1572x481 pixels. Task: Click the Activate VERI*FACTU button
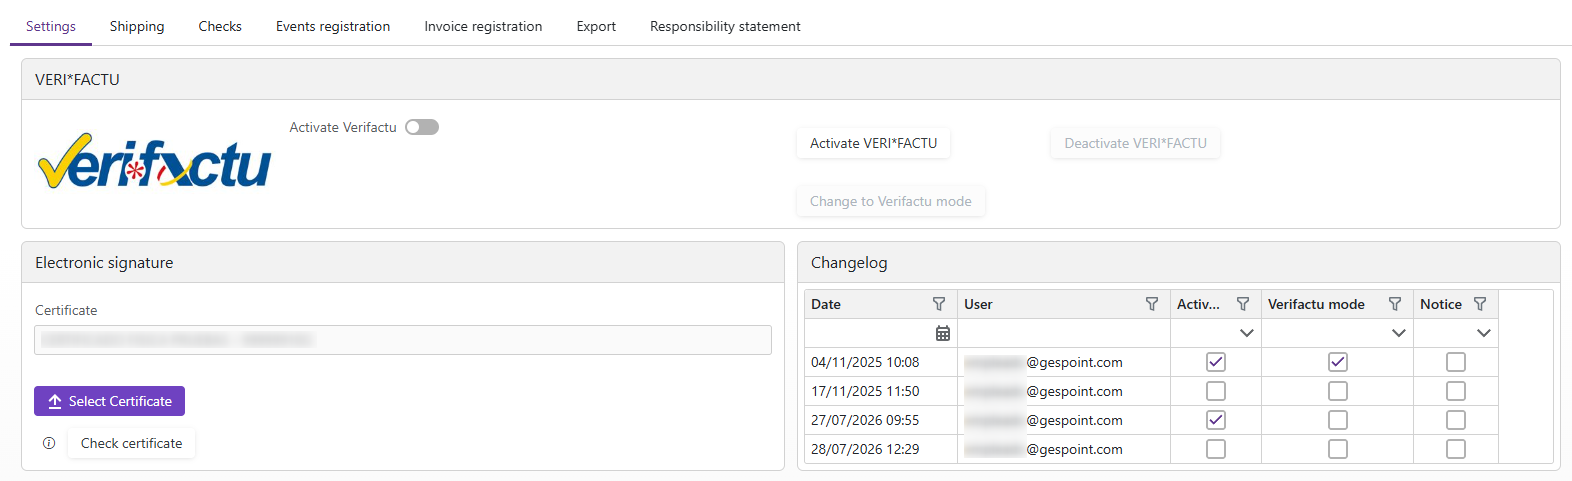(x=873, y=143)
